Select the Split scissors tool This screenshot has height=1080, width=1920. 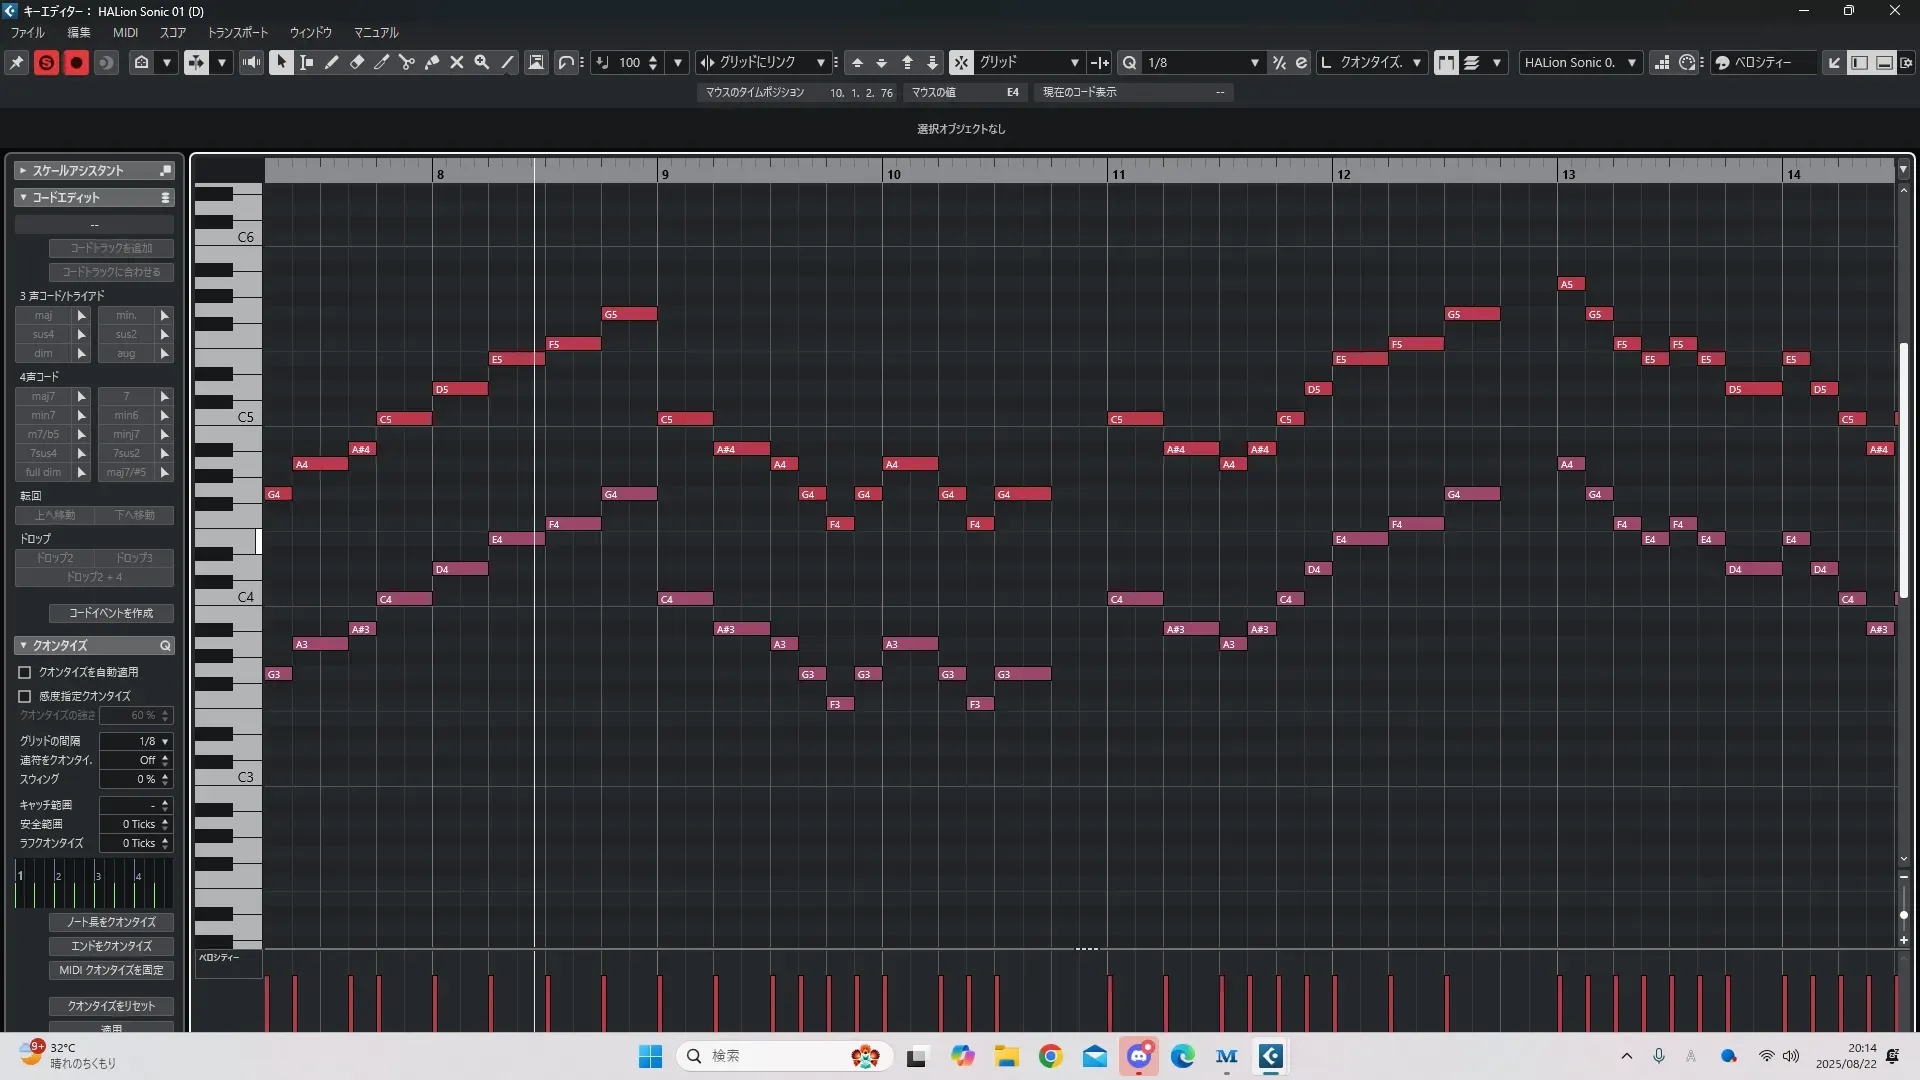point(406,62)
